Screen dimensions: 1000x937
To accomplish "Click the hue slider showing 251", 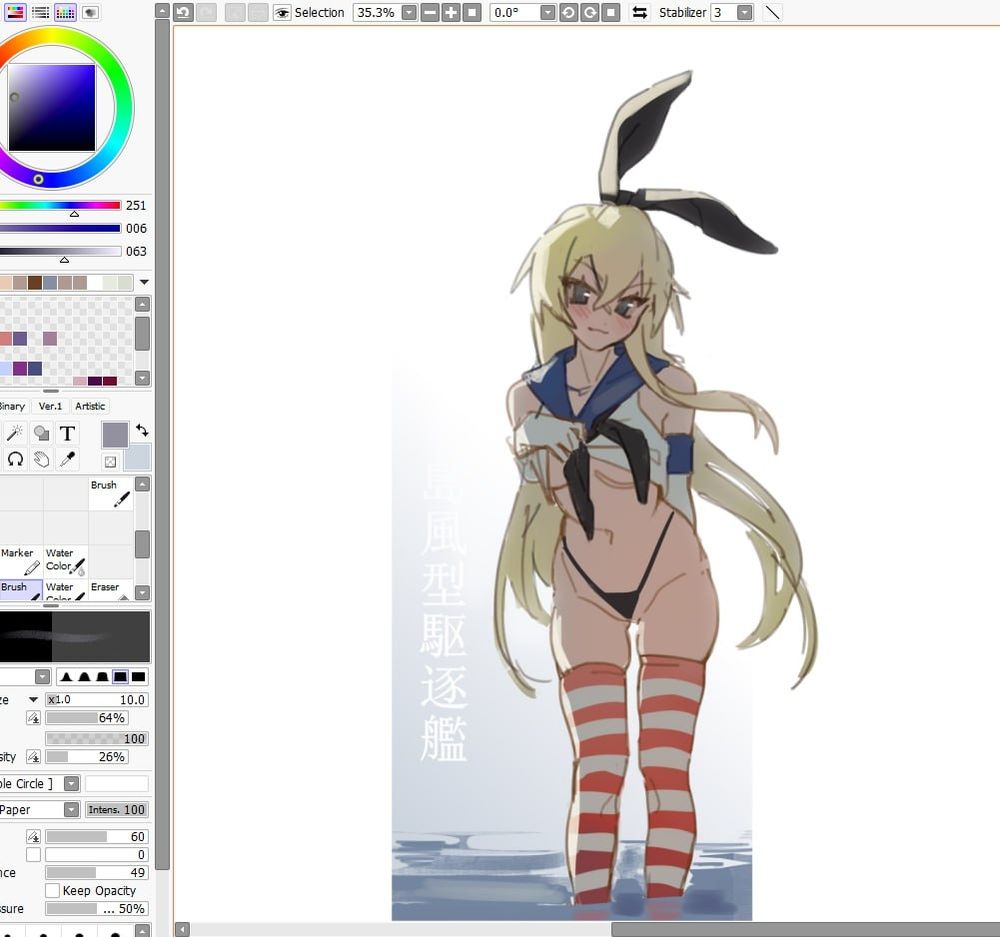I will click(x=61, y=205).
